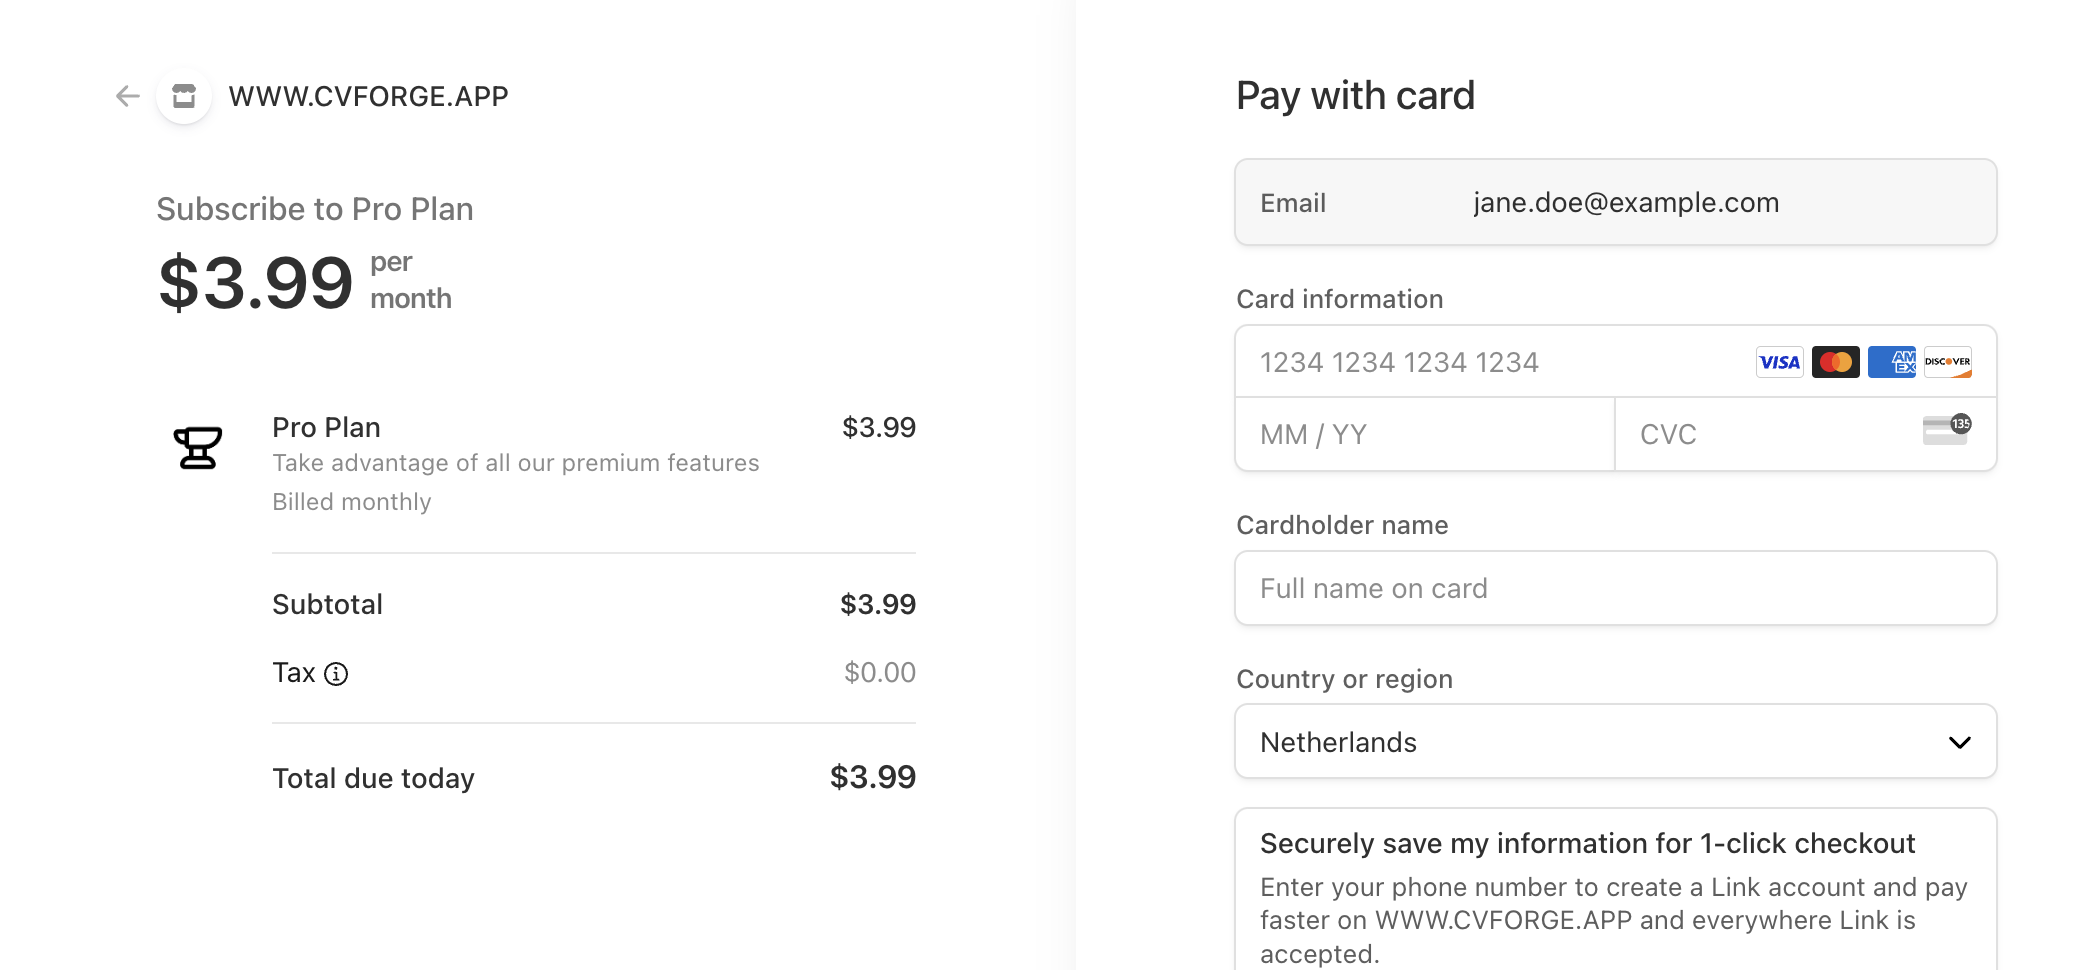Click the Discover card logo
Viewport: 2090px width, 970px height.
1947,362
